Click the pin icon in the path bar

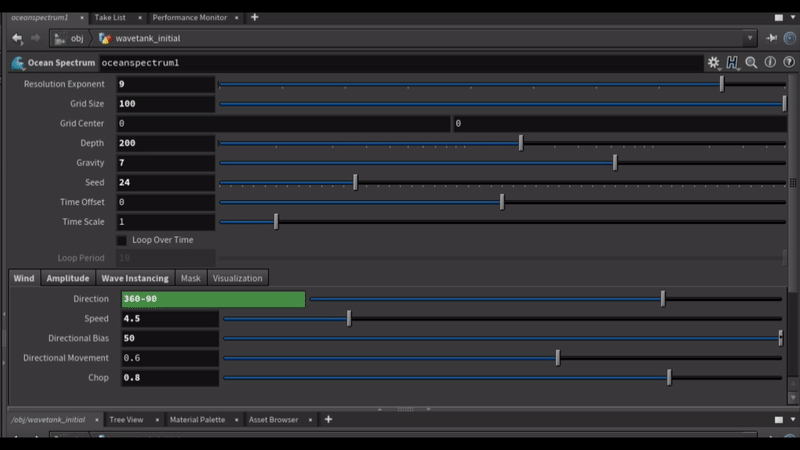(x=772, y=38)
